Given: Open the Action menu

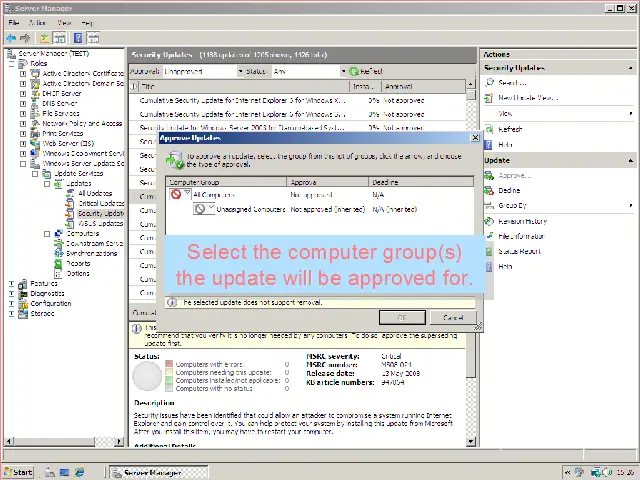Looking at the screenshot, I should 37,22.
